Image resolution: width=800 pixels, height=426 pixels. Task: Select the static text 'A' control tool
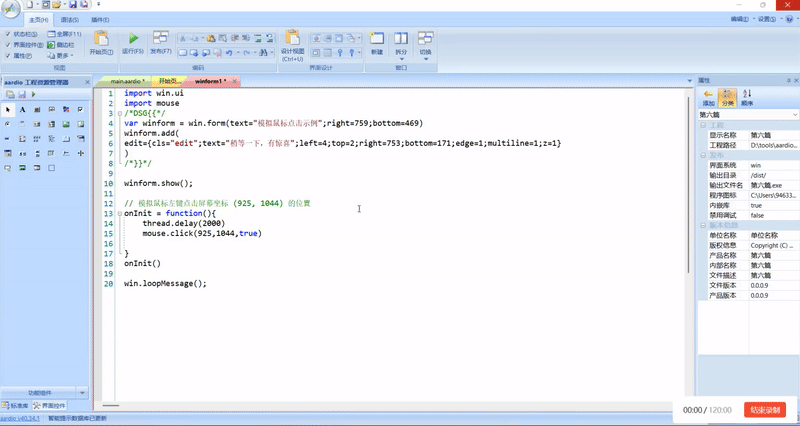click(x=22, y=109)
